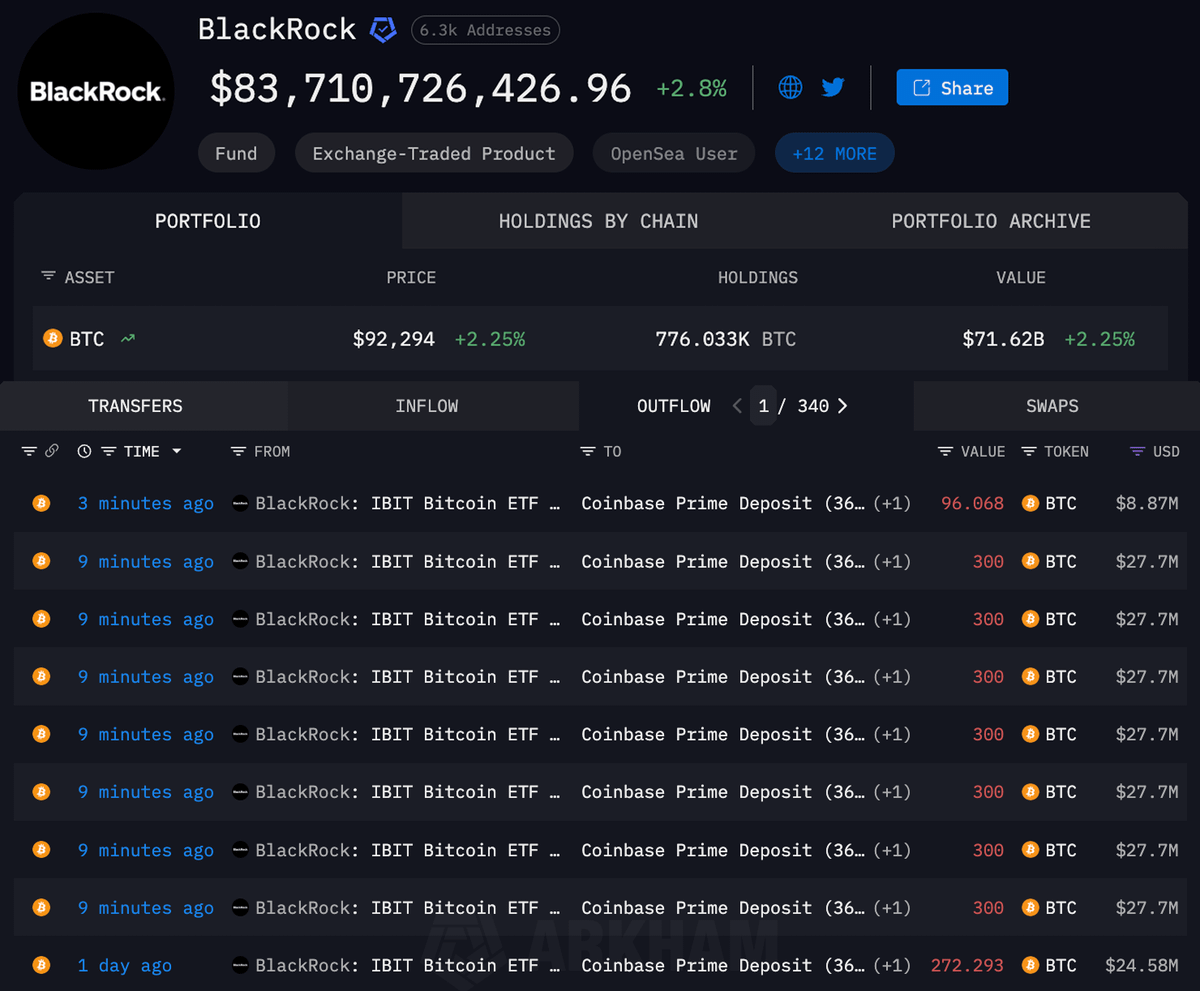Viewport: 1200px width, 991px height.
Task: Open the PORTFOLIO ARCHIVE tab
Action: (991, 221)
